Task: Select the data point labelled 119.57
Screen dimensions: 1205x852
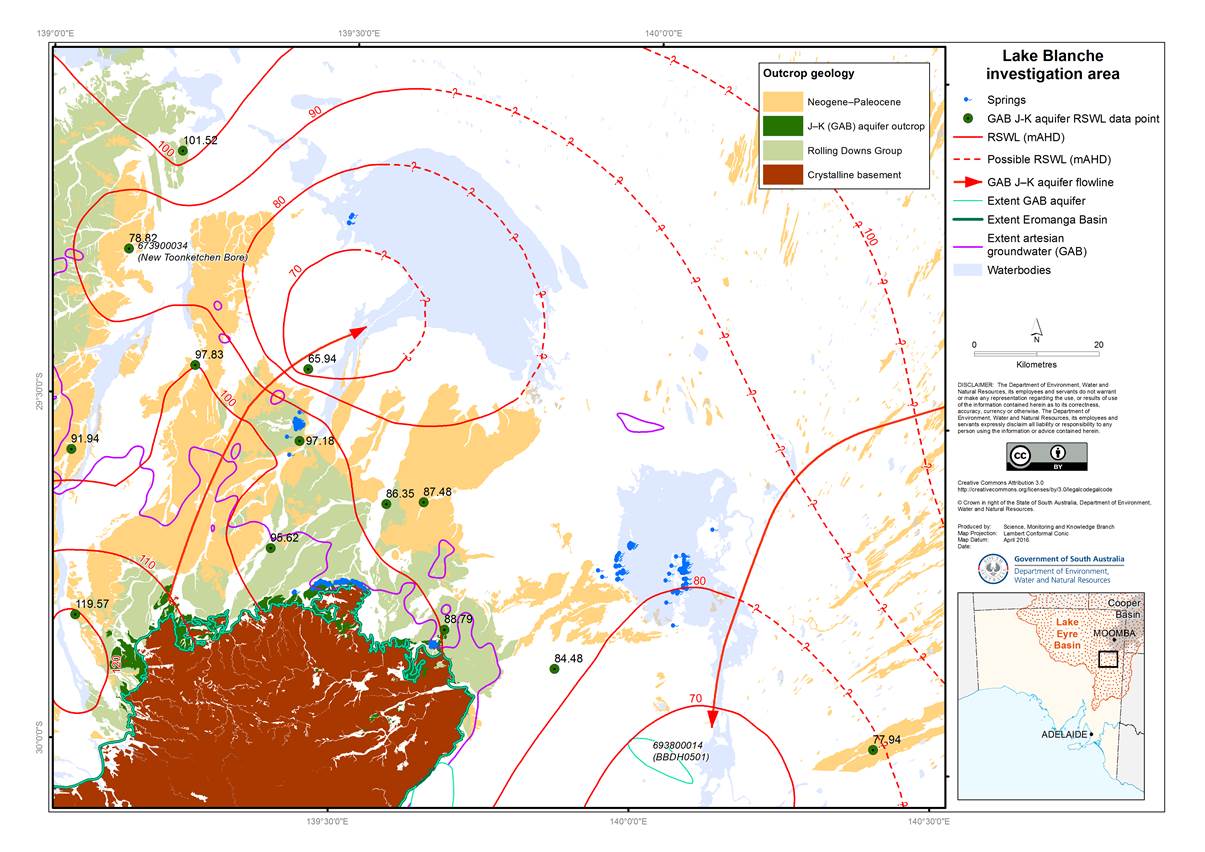Action: [75, 614]
